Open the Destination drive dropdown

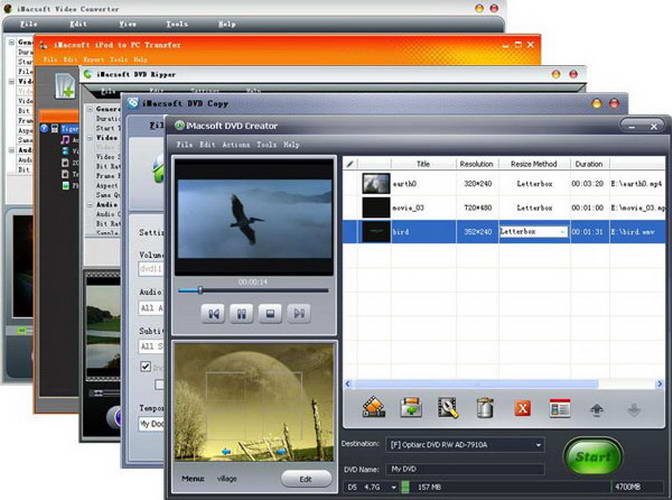point(539,444)
